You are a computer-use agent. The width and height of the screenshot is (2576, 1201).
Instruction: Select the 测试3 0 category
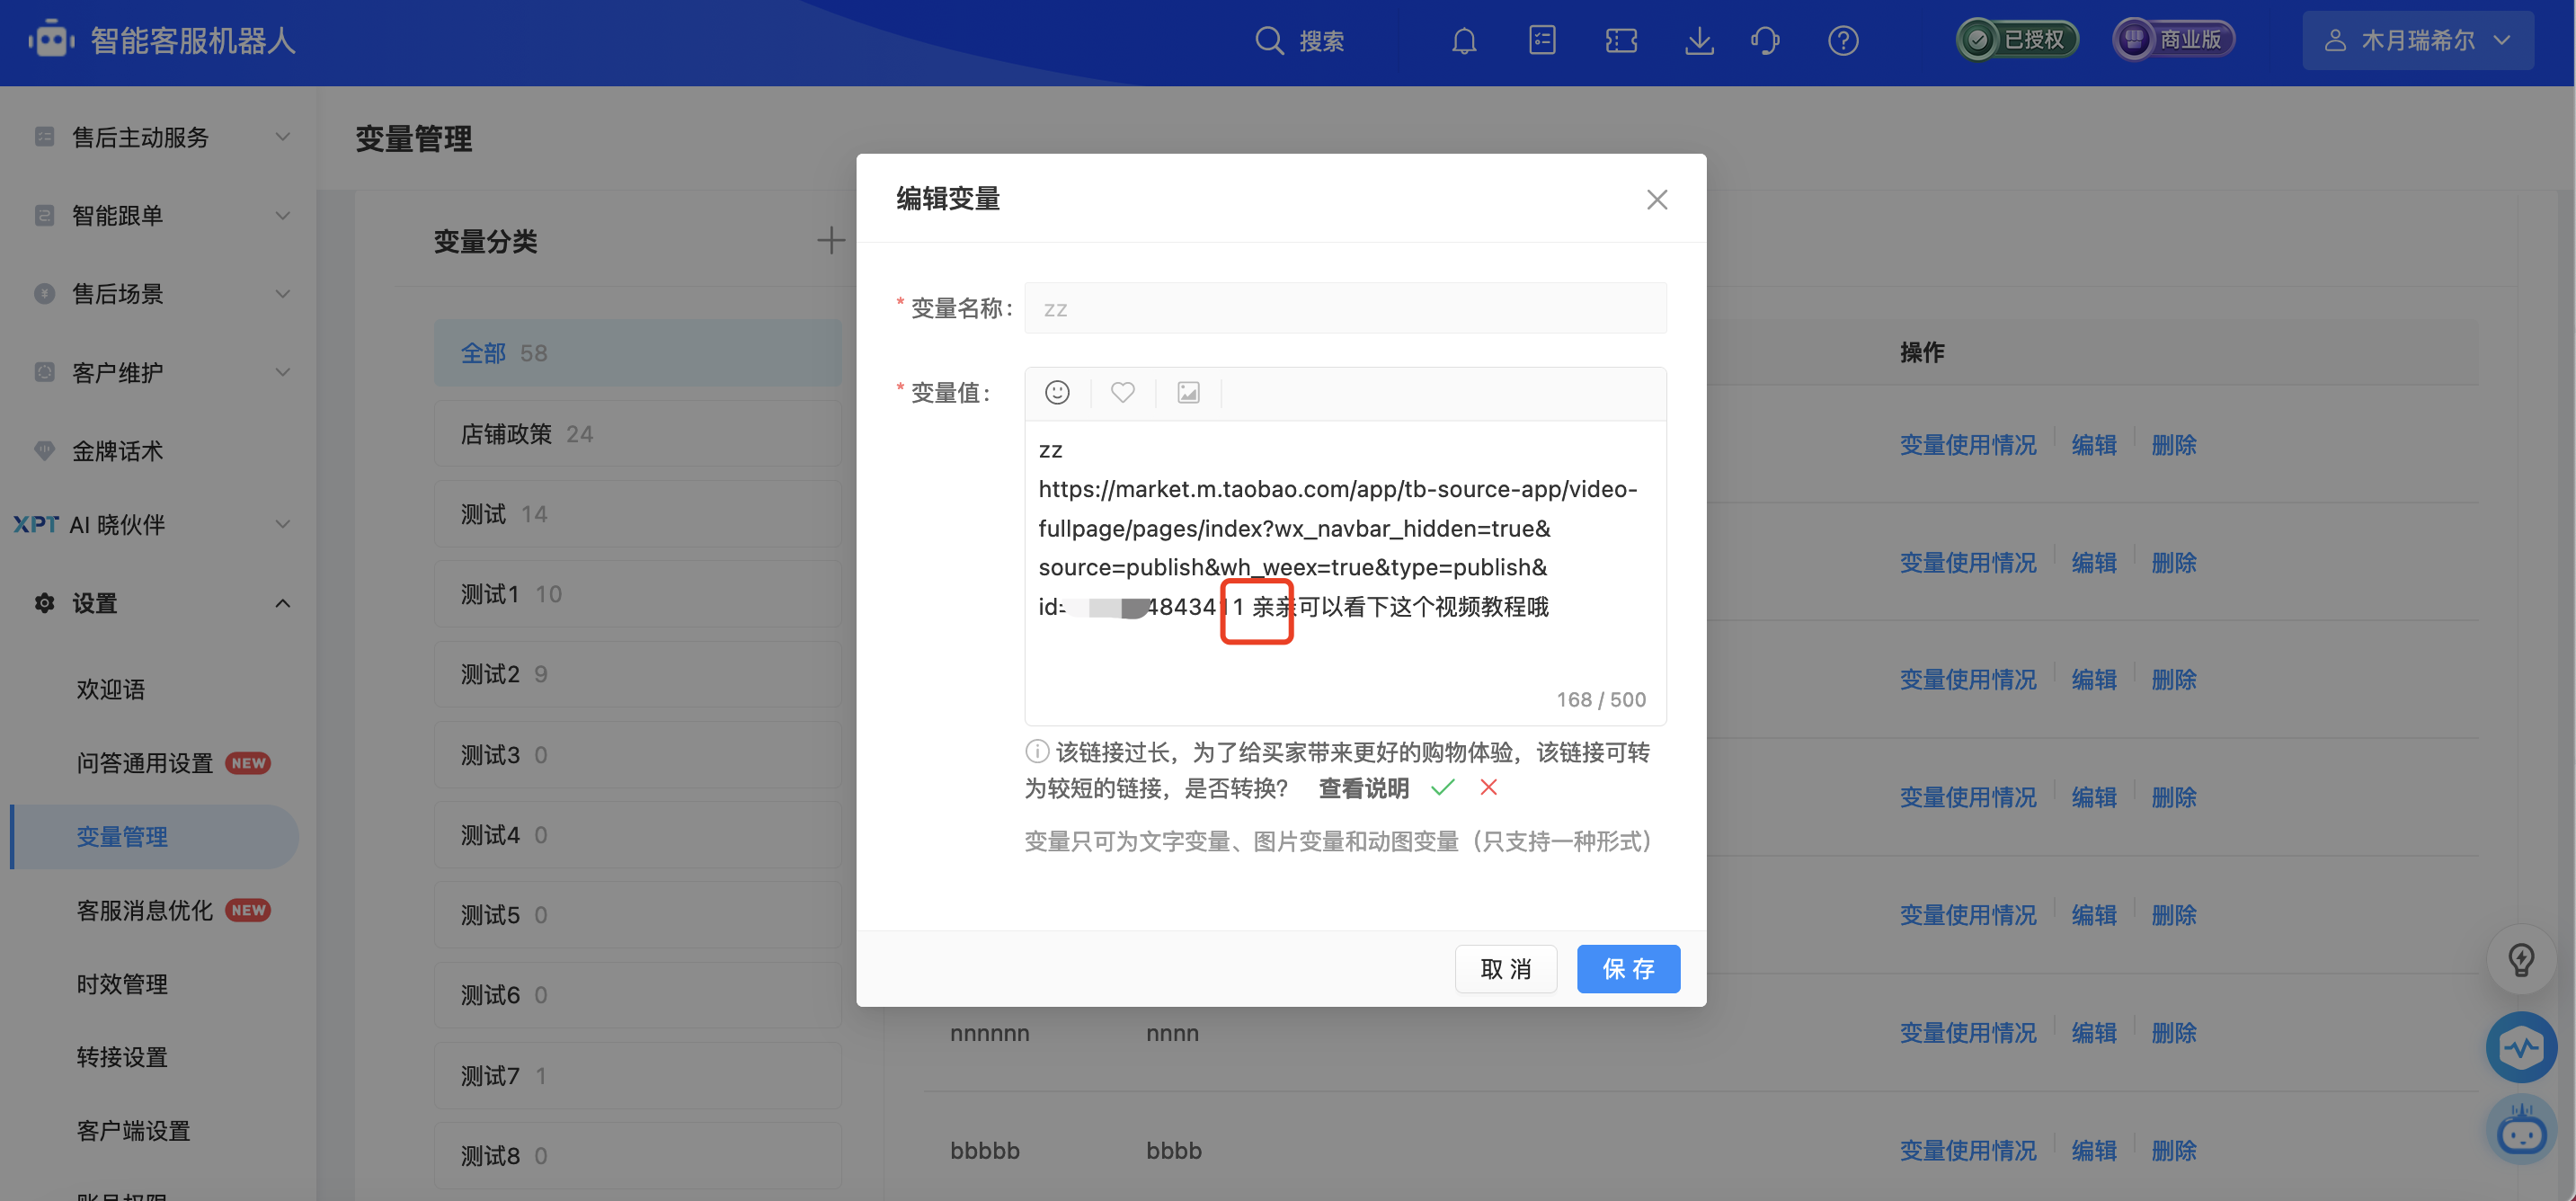point(638,755)
